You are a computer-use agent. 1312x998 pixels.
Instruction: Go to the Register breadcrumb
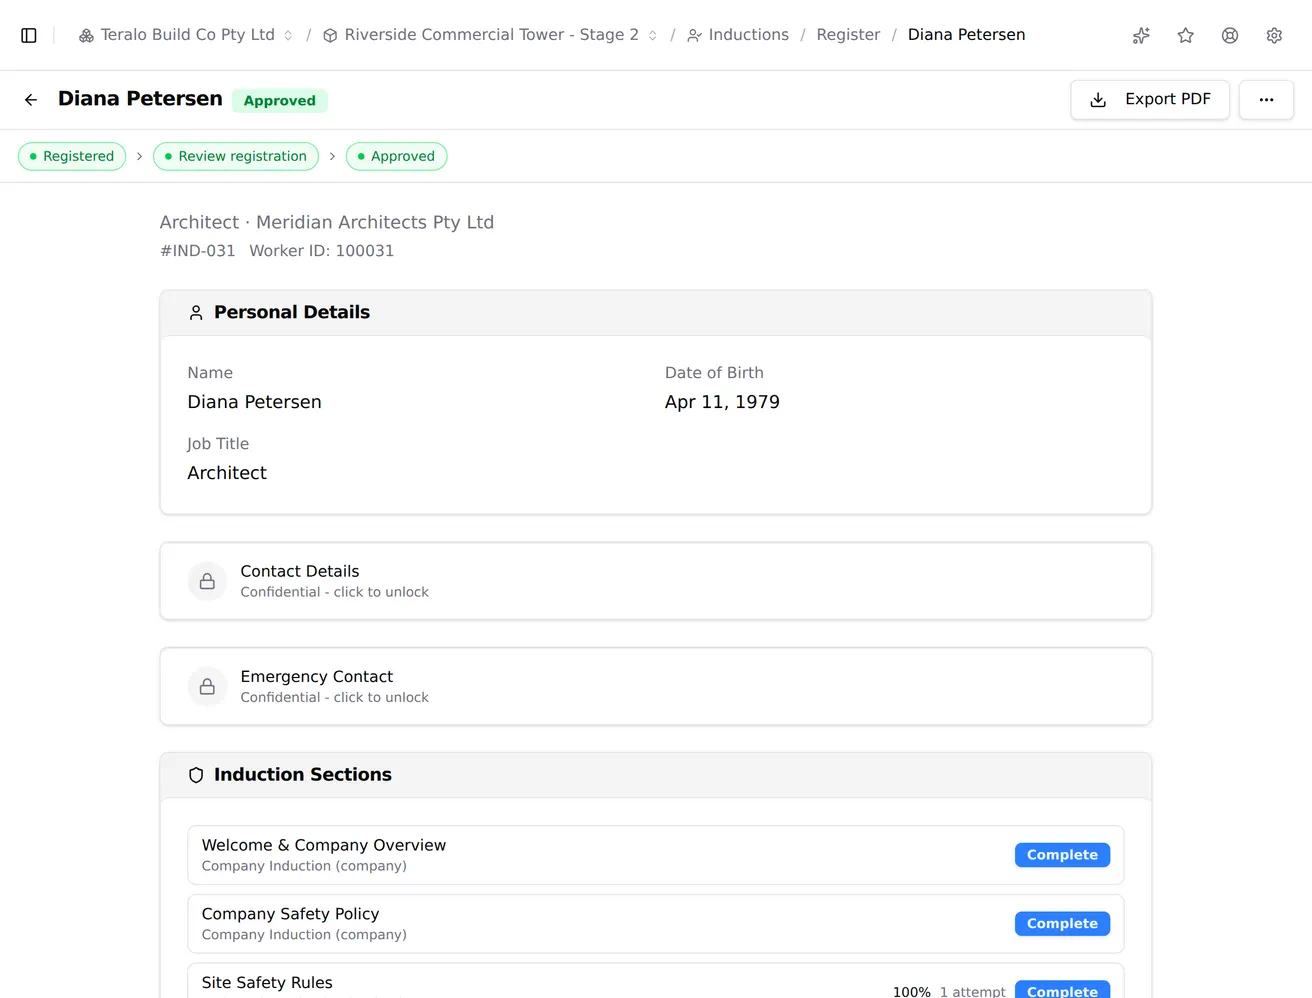[x=848, y=35]
